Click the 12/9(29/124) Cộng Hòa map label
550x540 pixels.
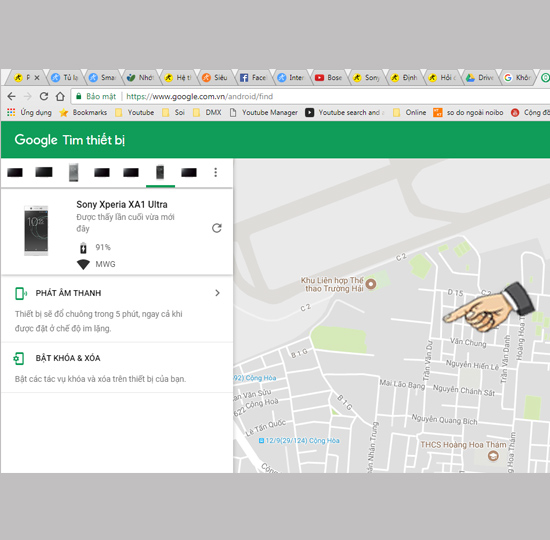pyautogui.click(x=299, y=440)
